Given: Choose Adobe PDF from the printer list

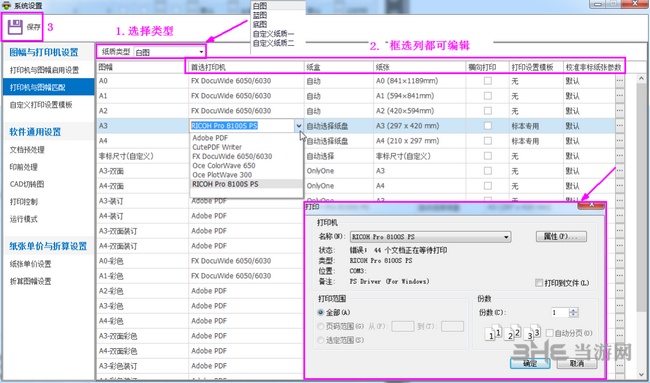Looking at the screenshot, I should (210, 138).
